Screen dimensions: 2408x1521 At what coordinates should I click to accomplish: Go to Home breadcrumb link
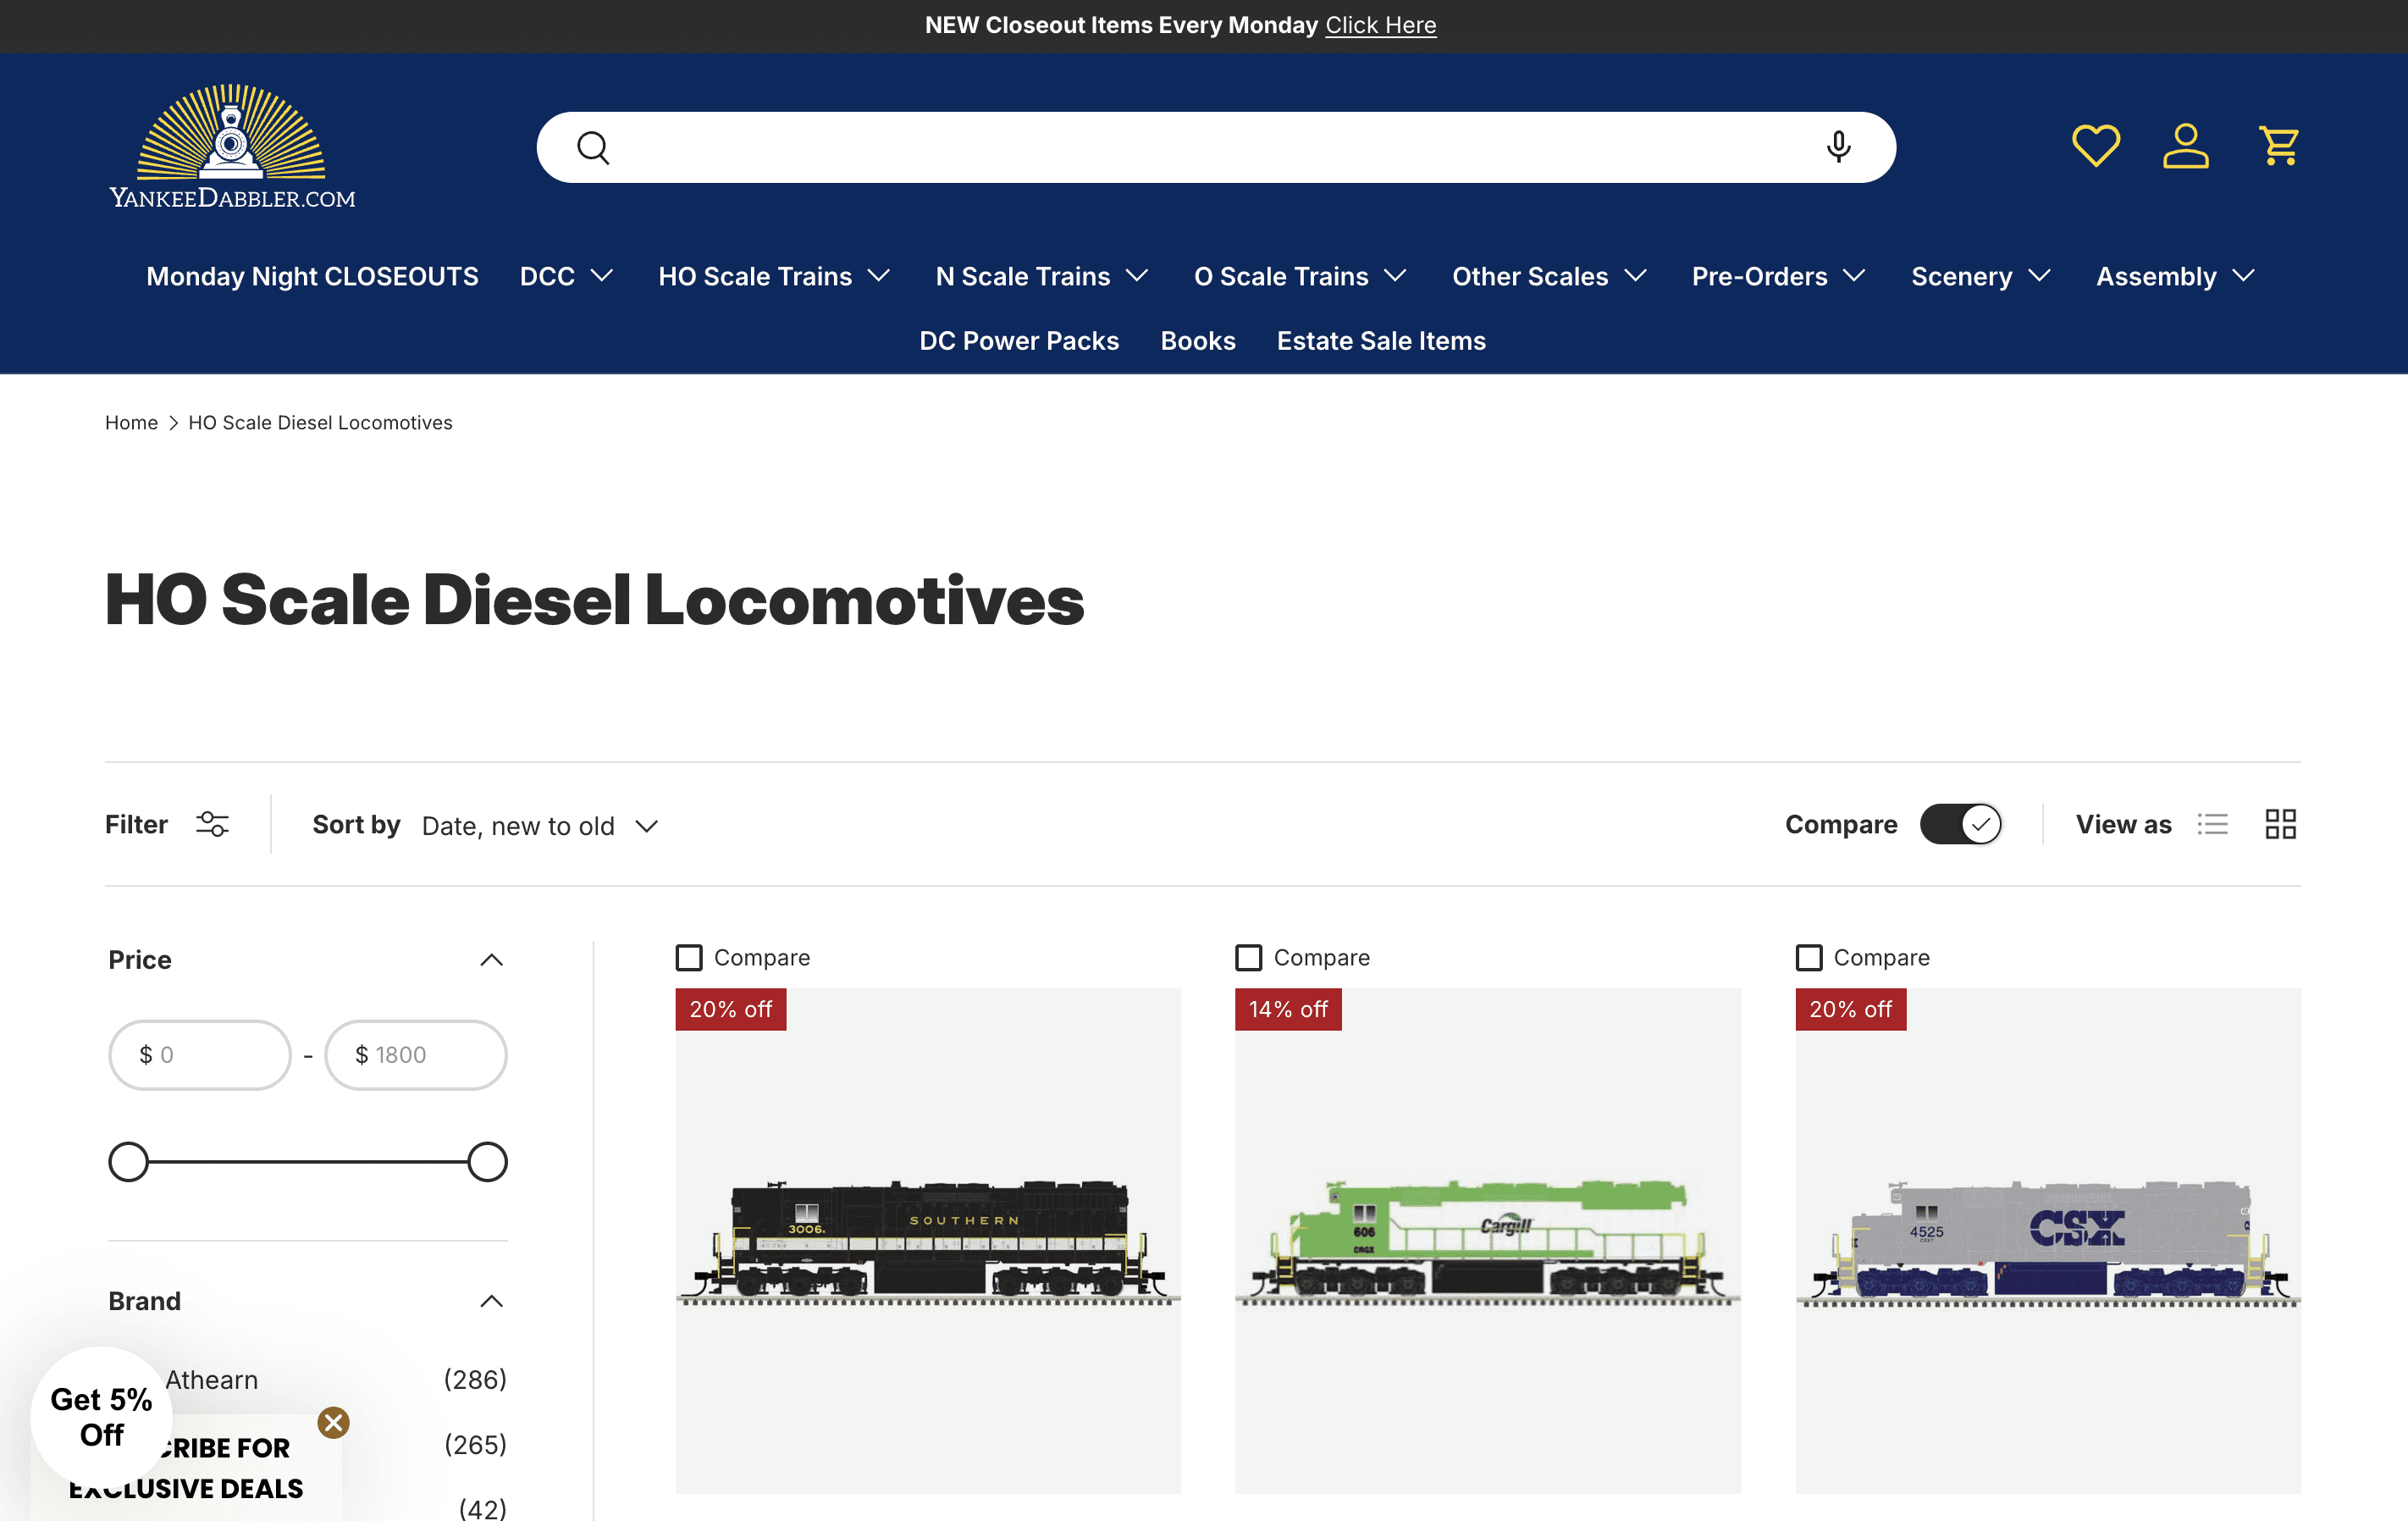(131, 422)
